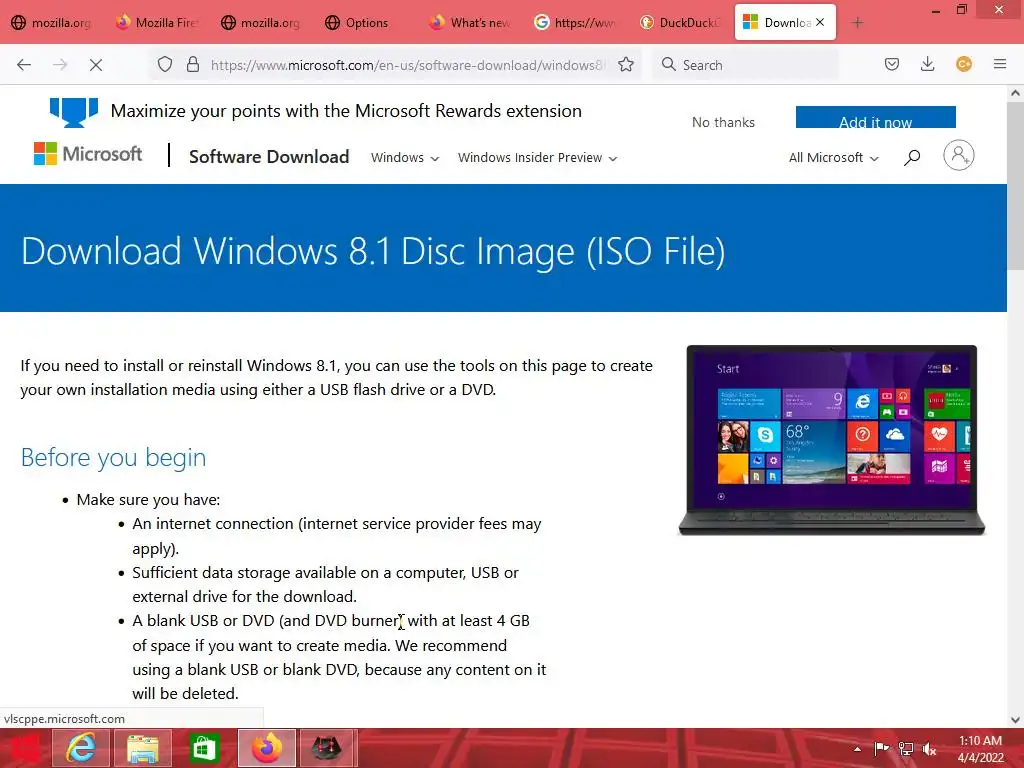Show hidden system tray icons
The width and height of the screenshot is (1024, 768).
(x=857, y=749)
